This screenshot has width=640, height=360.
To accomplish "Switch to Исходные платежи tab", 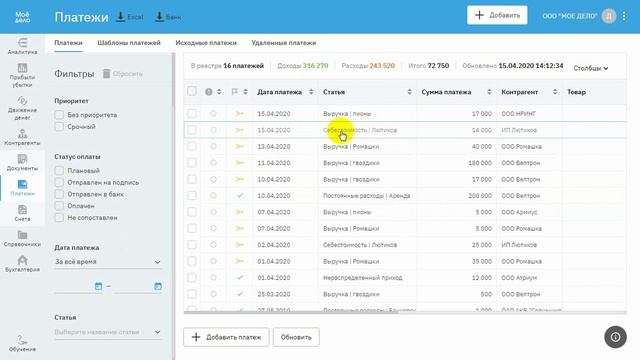I will point(206,43).
